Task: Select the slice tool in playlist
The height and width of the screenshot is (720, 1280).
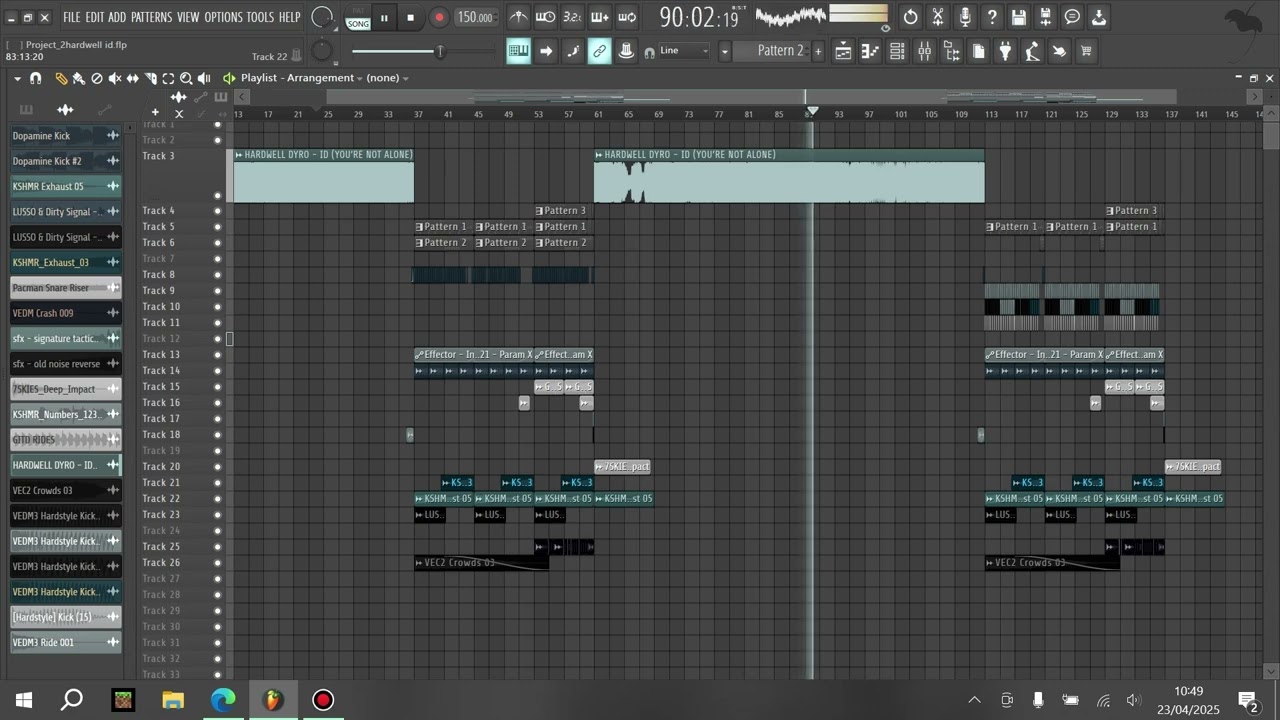Action: pyautogui.click(x=151, y=78)
